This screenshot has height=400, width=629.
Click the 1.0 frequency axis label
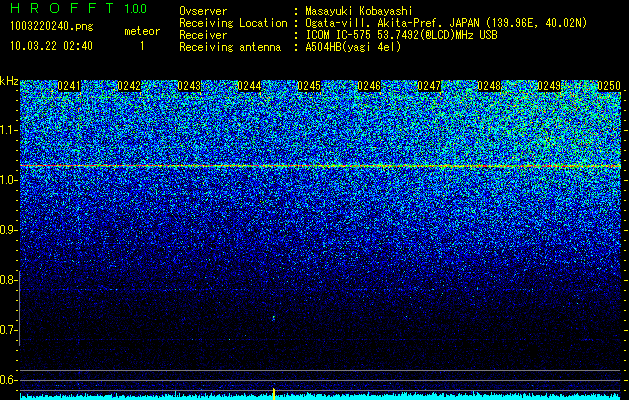tap(8, 181)
